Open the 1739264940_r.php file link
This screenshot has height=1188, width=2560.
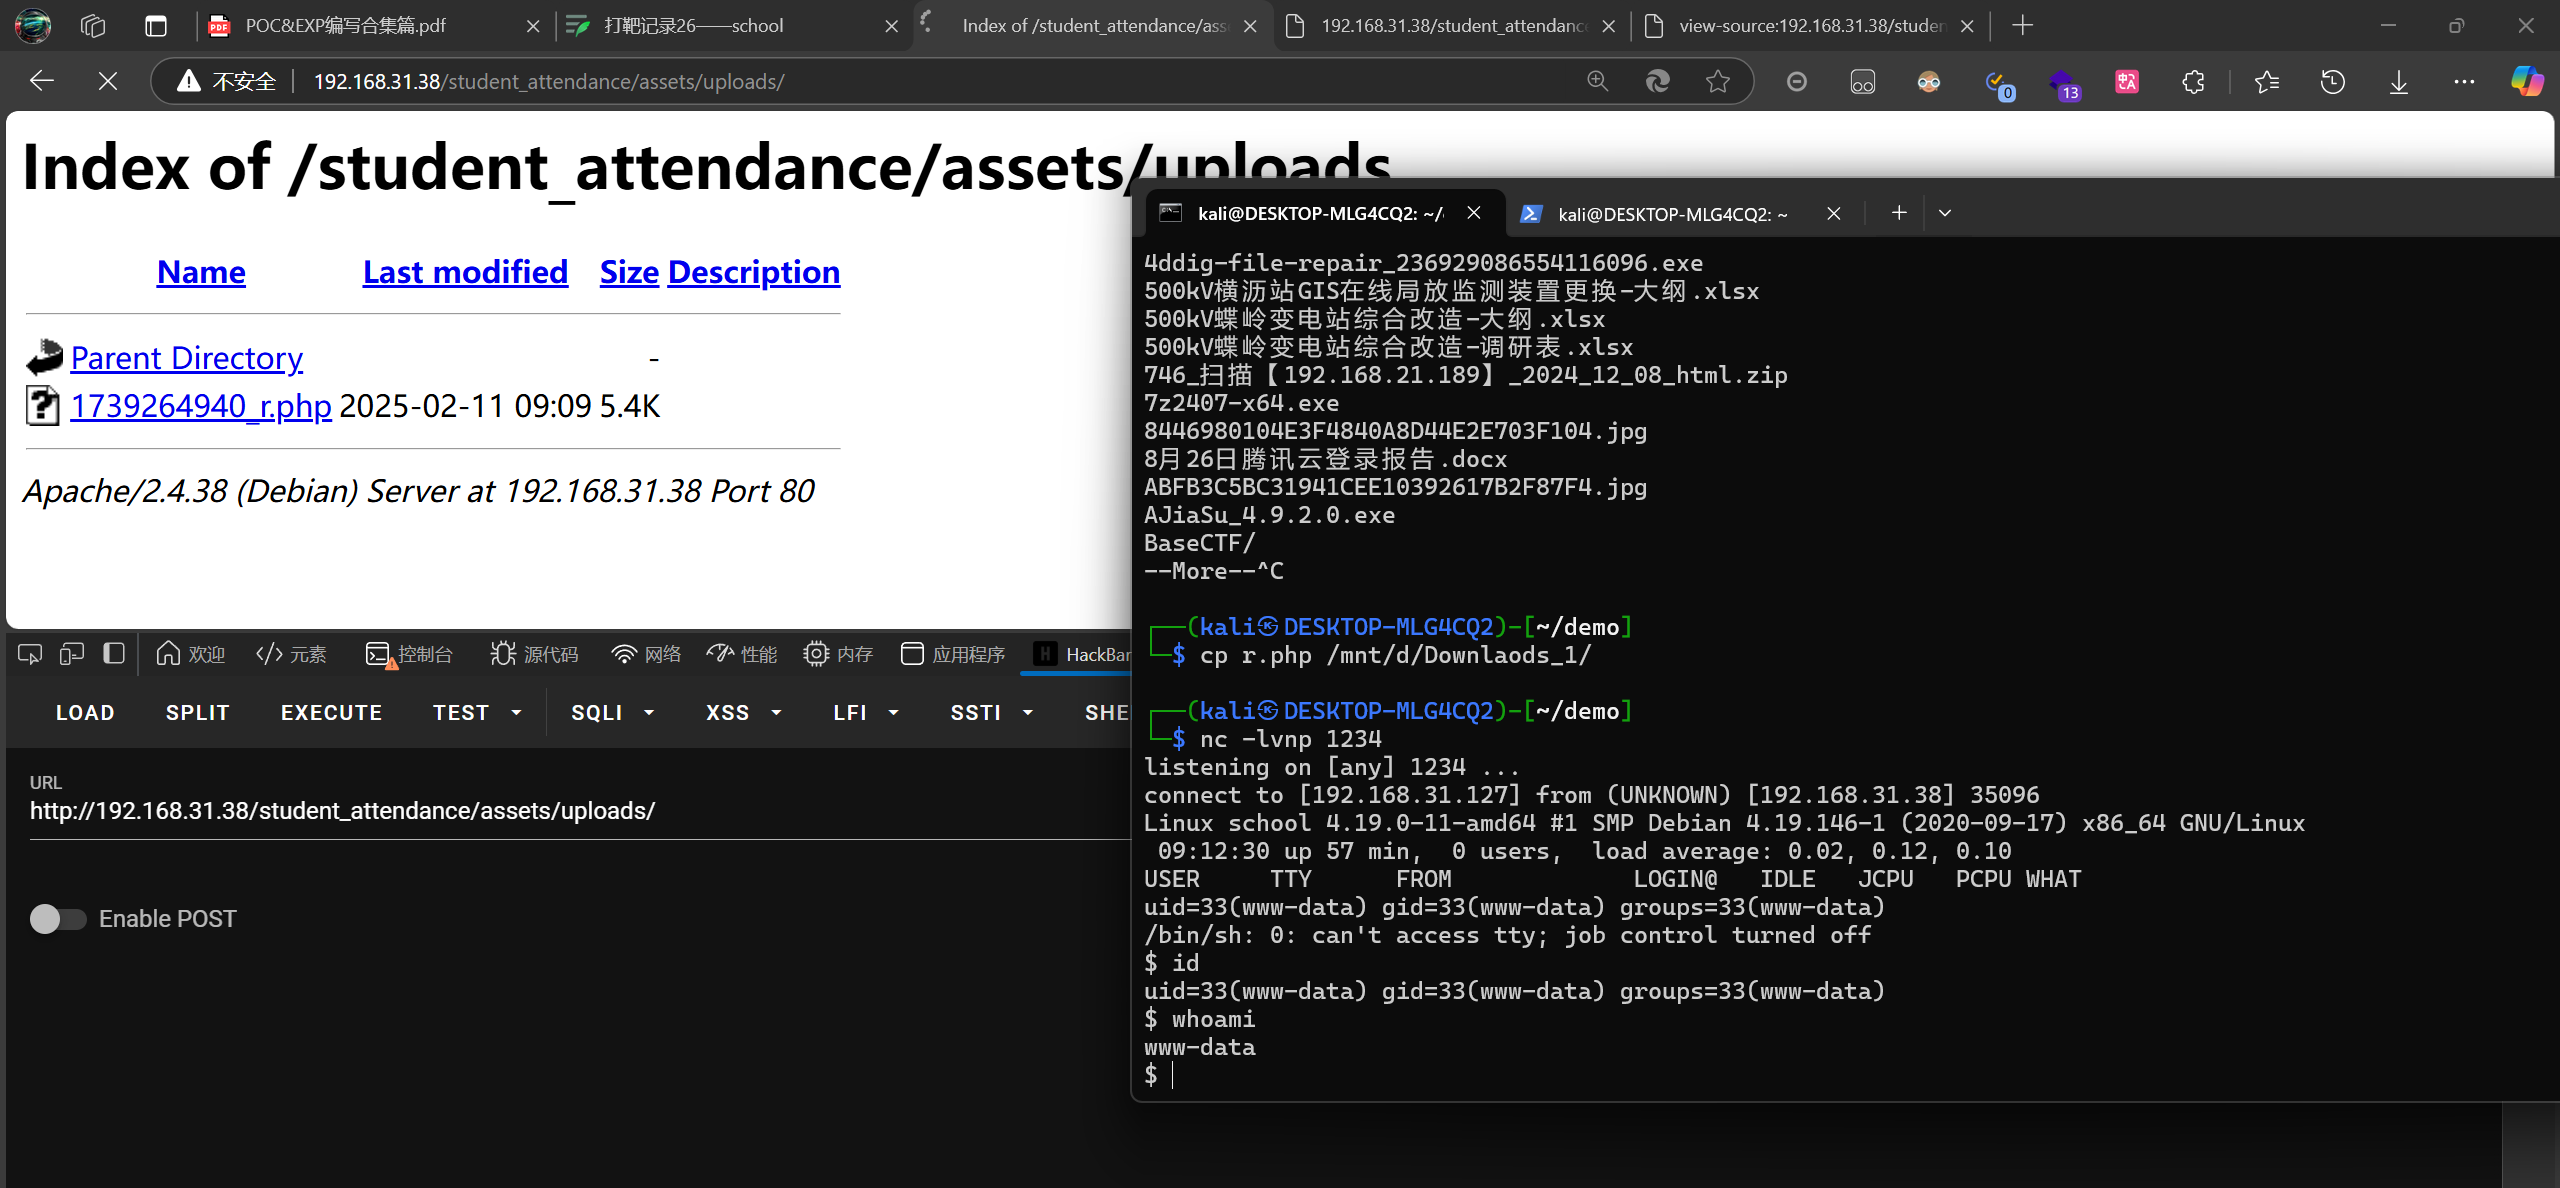point(200,406)
